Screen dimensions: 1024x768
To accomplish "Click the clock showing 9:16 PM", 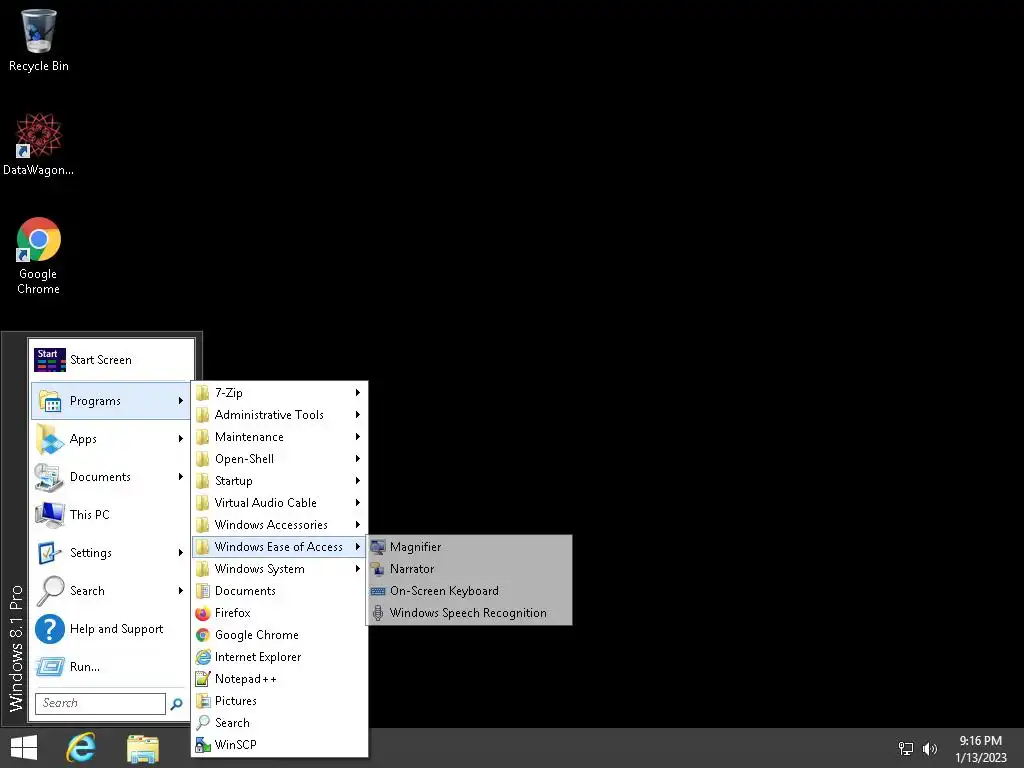I will coord(980,749).
